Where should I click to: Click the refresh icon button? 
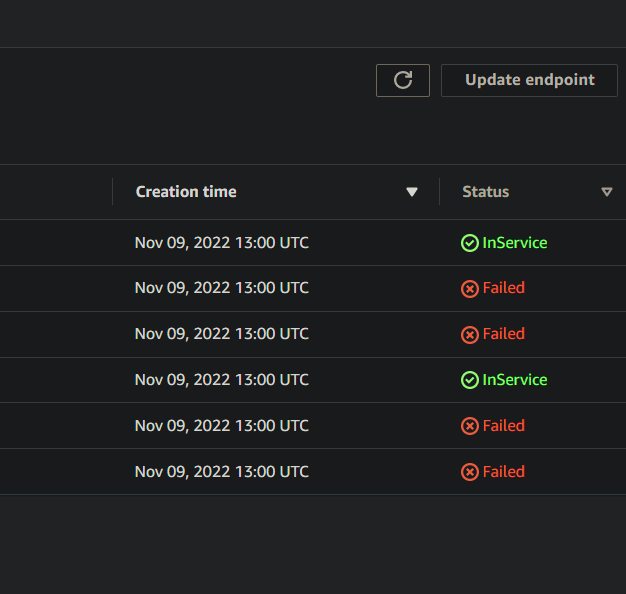tap(403, 80)
